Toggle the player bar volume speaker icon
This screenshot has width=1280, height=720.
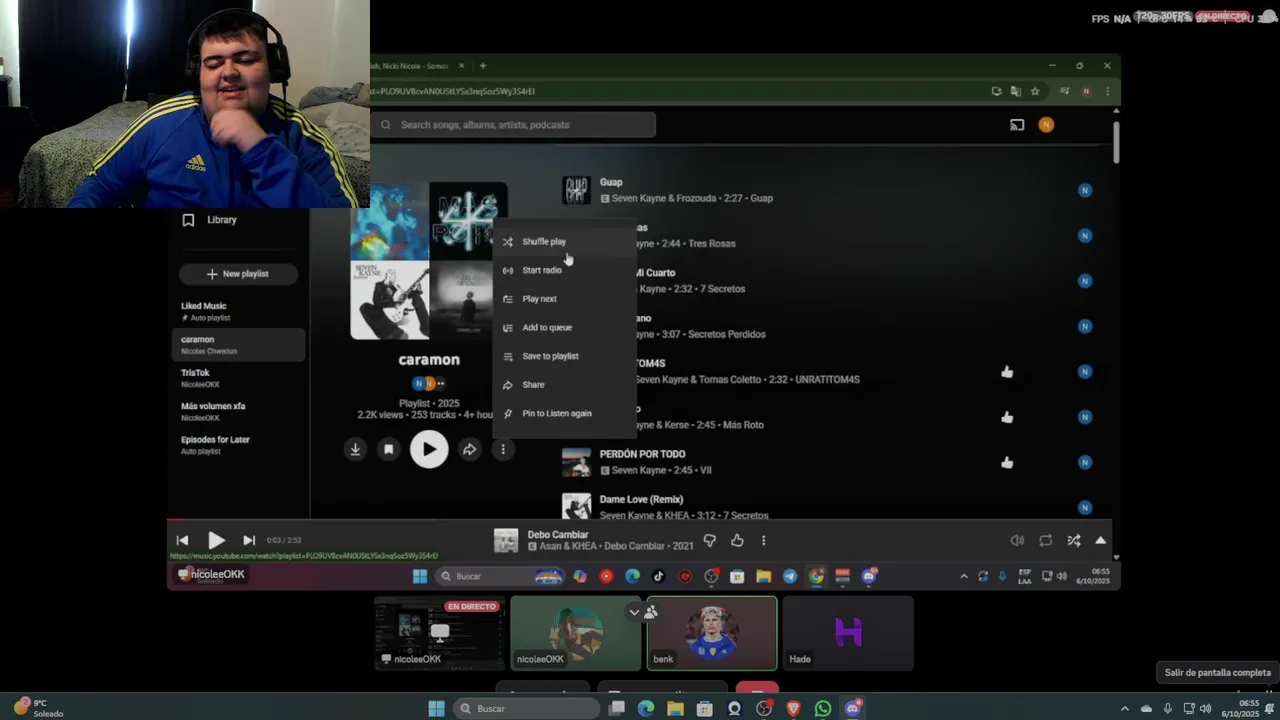[x=1017, y=541]
